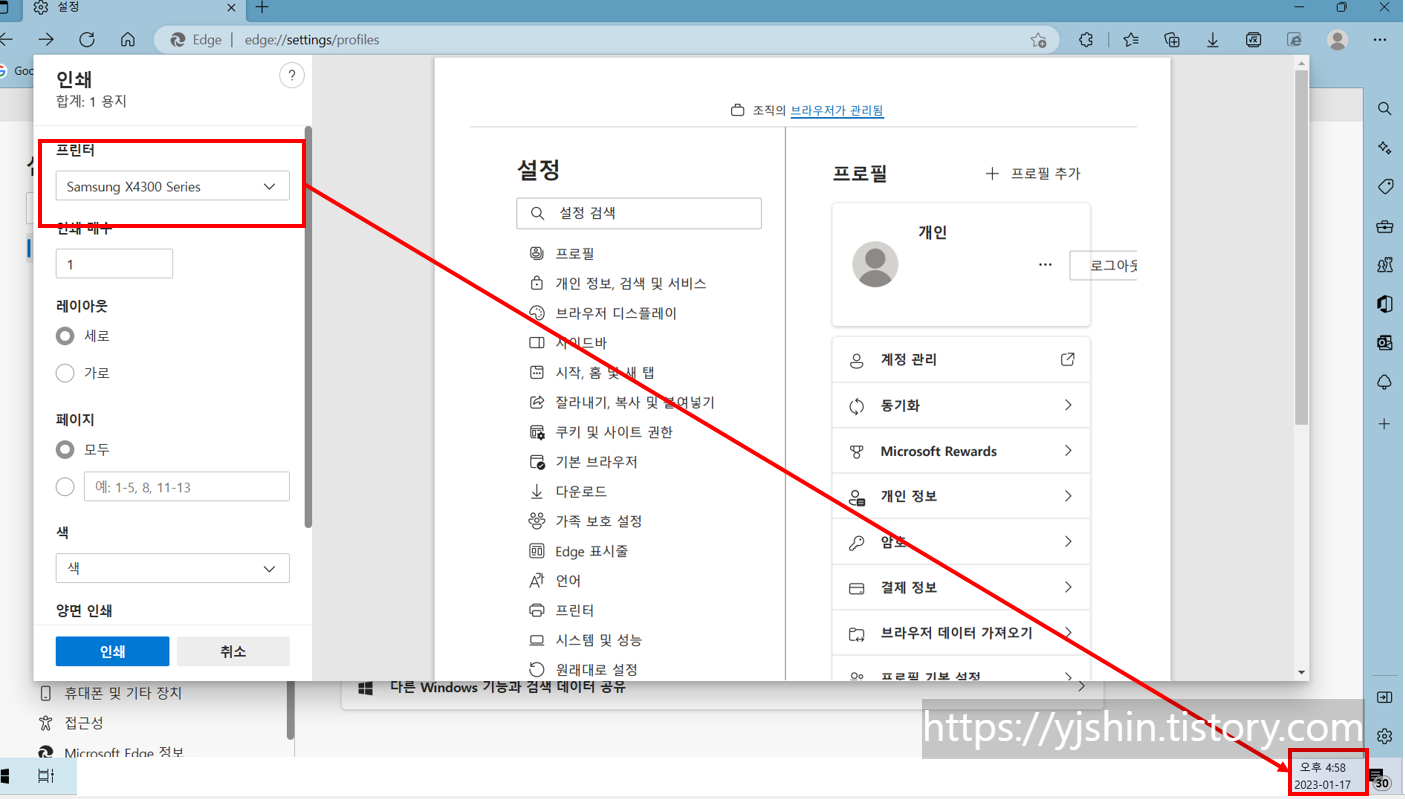Select 모두 all pages option
The width and height of the screenshot is (1405, 799).
(x=65, y=450)
